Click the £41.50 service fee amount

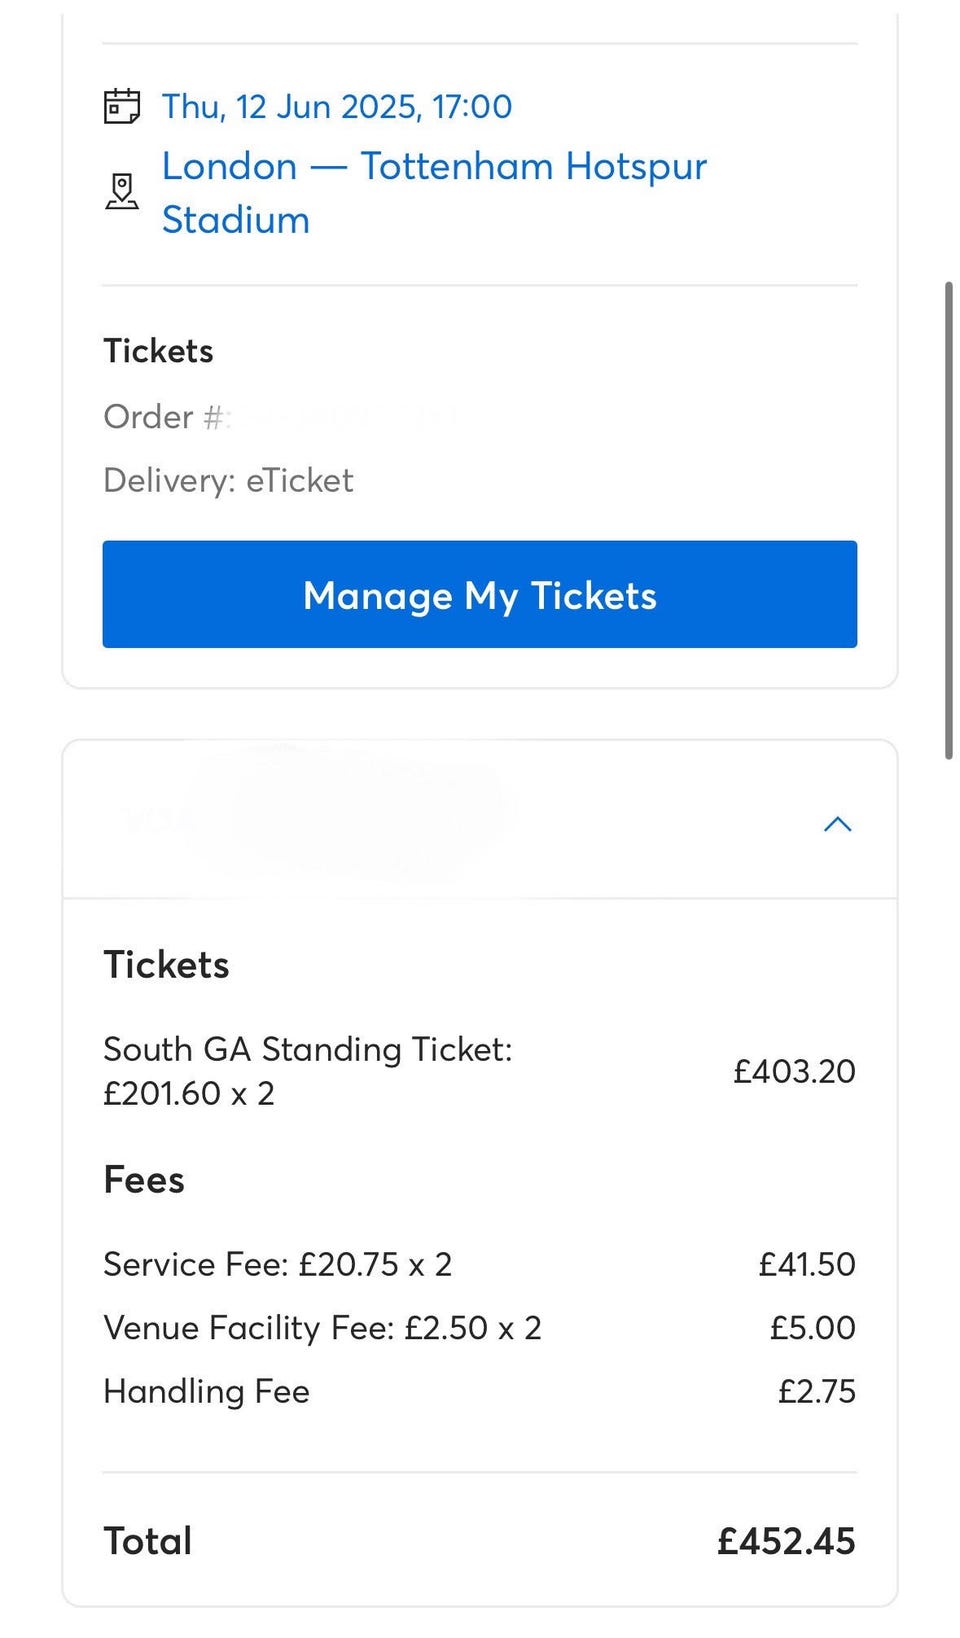[x=806, y=1264]
